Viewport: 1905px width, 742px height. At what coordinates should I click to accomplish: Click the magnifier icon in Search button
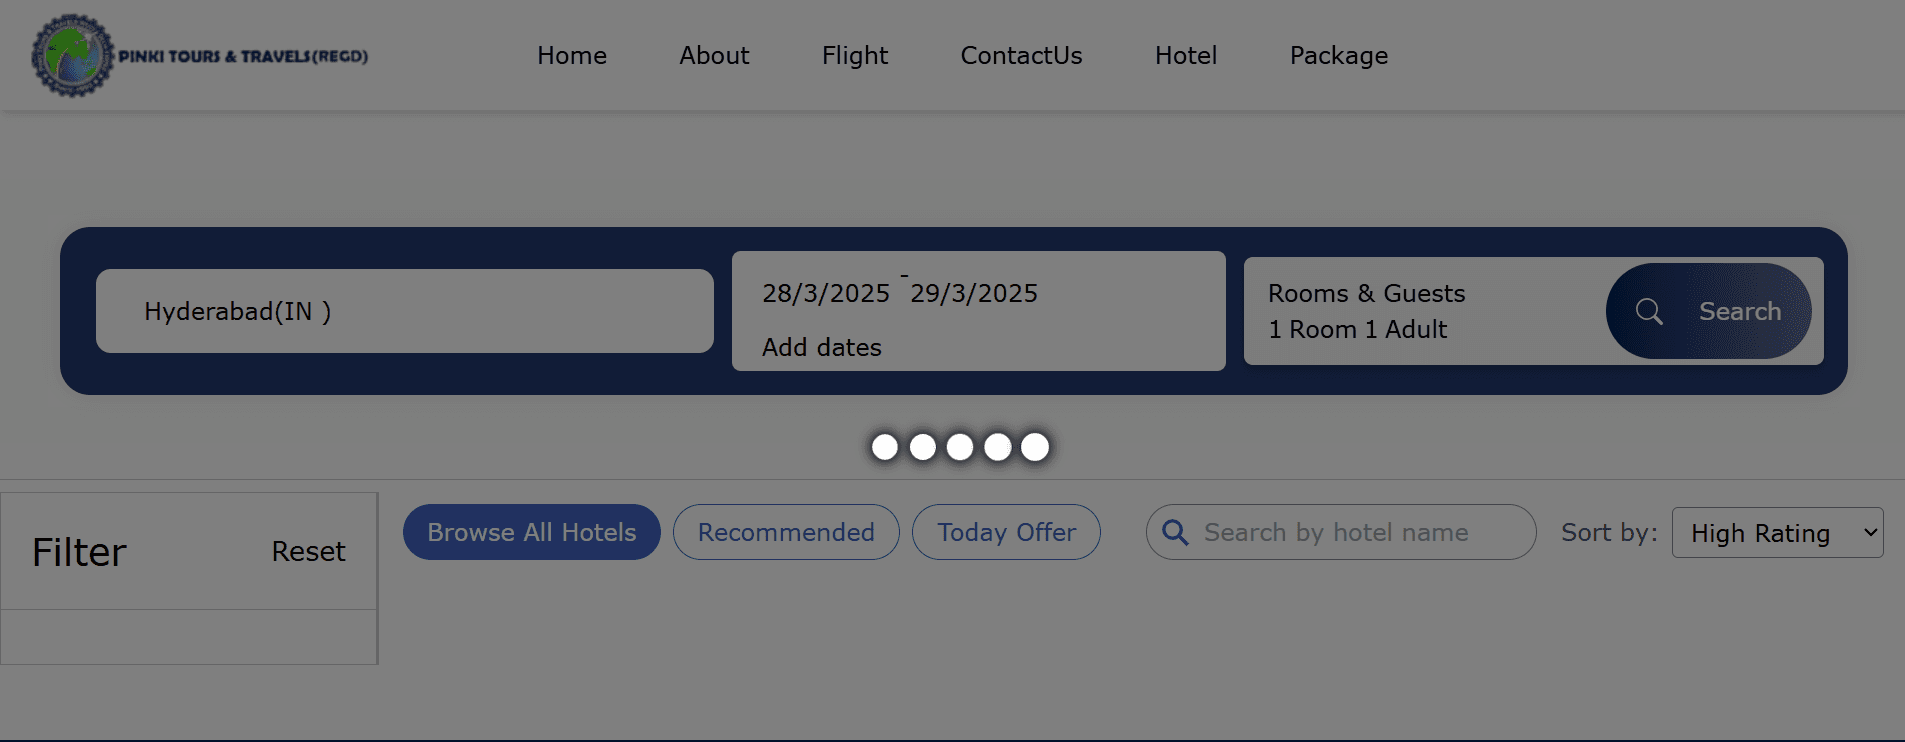coord(1649,312)
